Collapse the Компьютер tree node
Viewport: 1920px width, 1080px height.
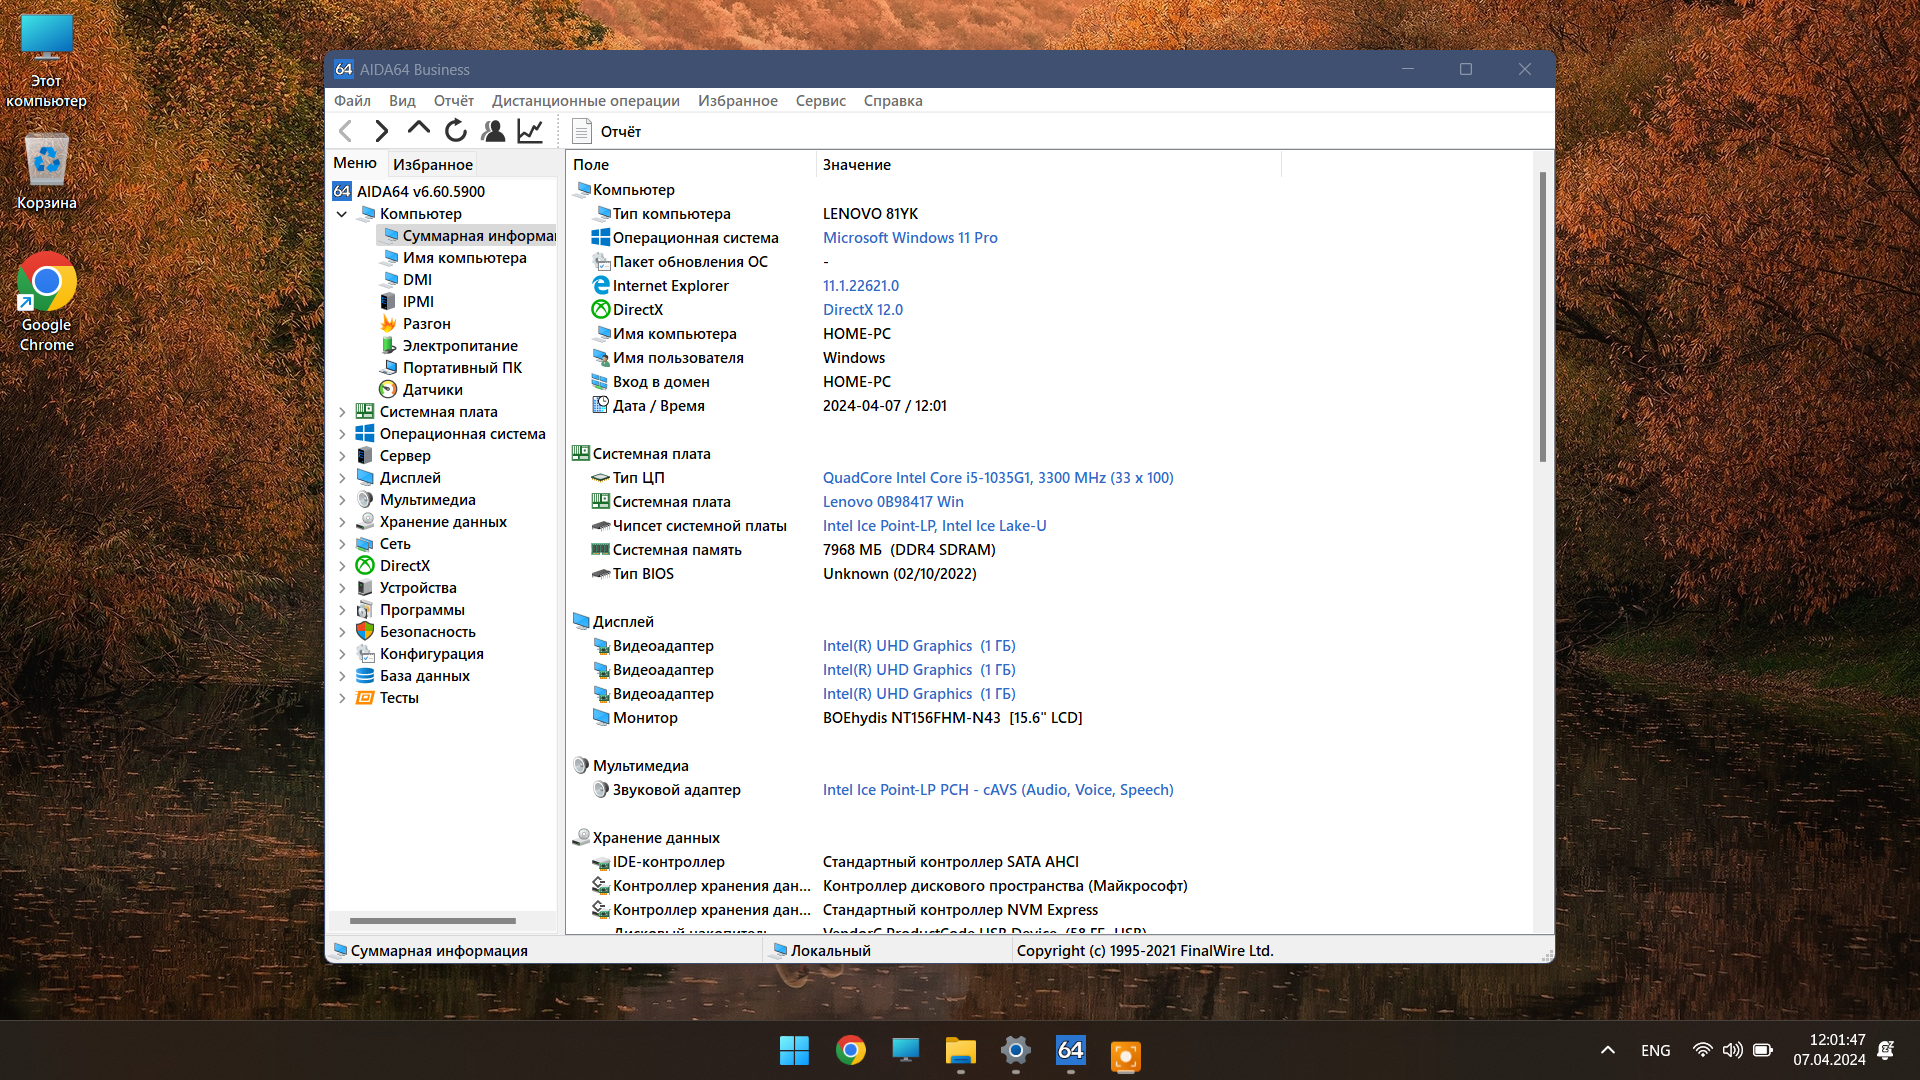pos(342,214)
